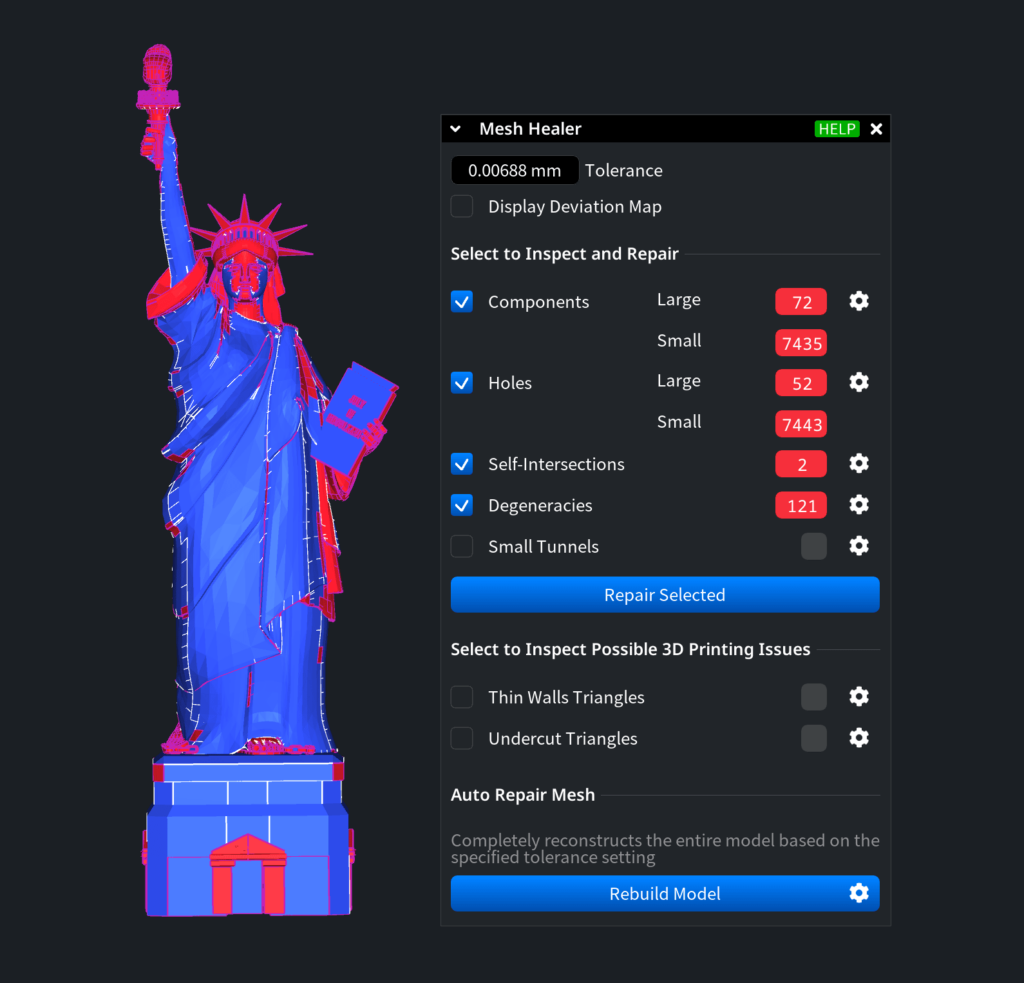Click the Rebuild Model button label
This screenshot has width=1024, height=983.
pos(664,894)
